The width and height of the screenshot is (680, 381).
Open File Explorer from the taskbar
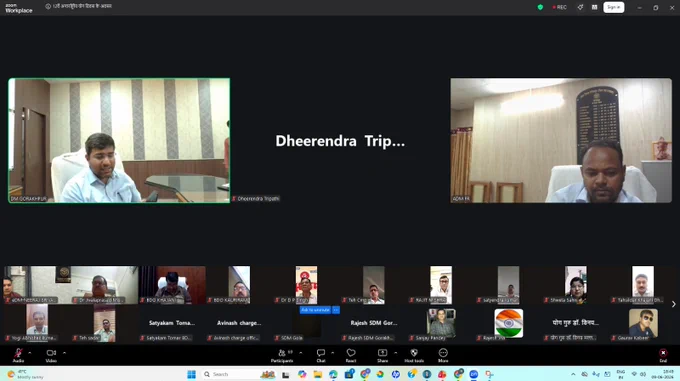(318, 374)
